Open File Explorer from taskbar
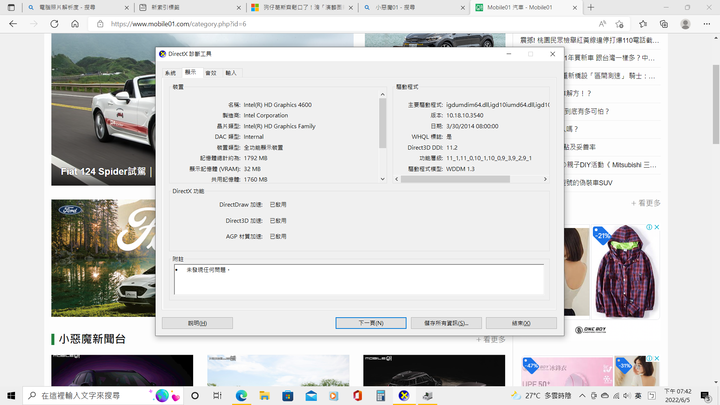 (x=264, y=395)
